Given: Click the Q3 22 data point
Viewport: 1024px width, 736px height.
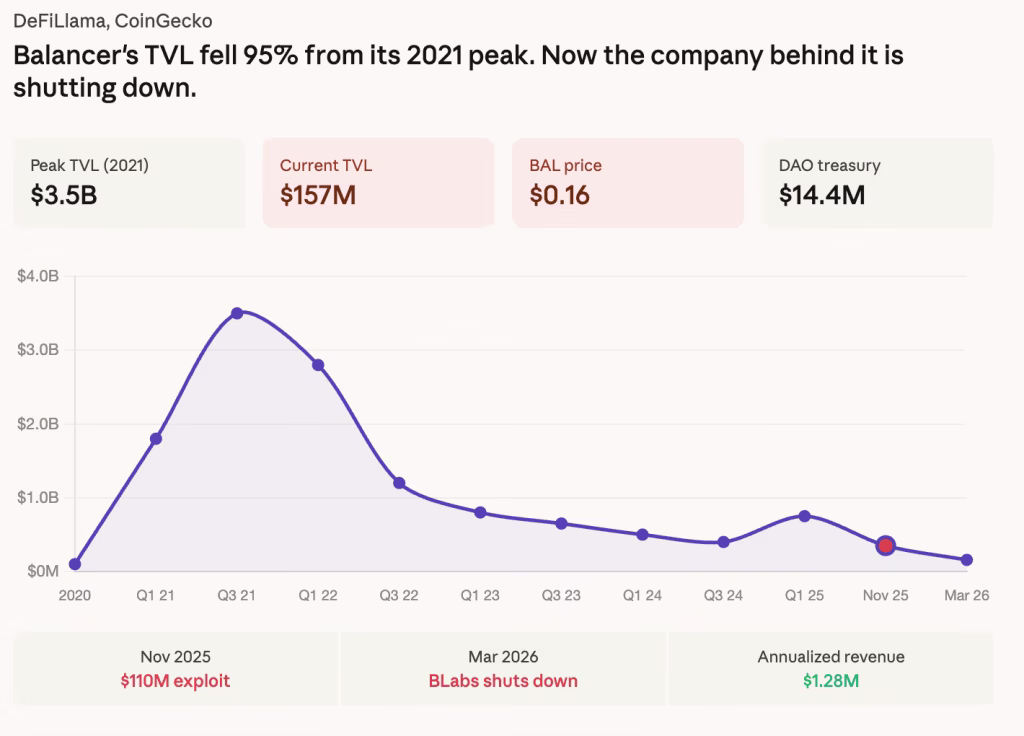Looking at the screenshot, I should point(399,483).
